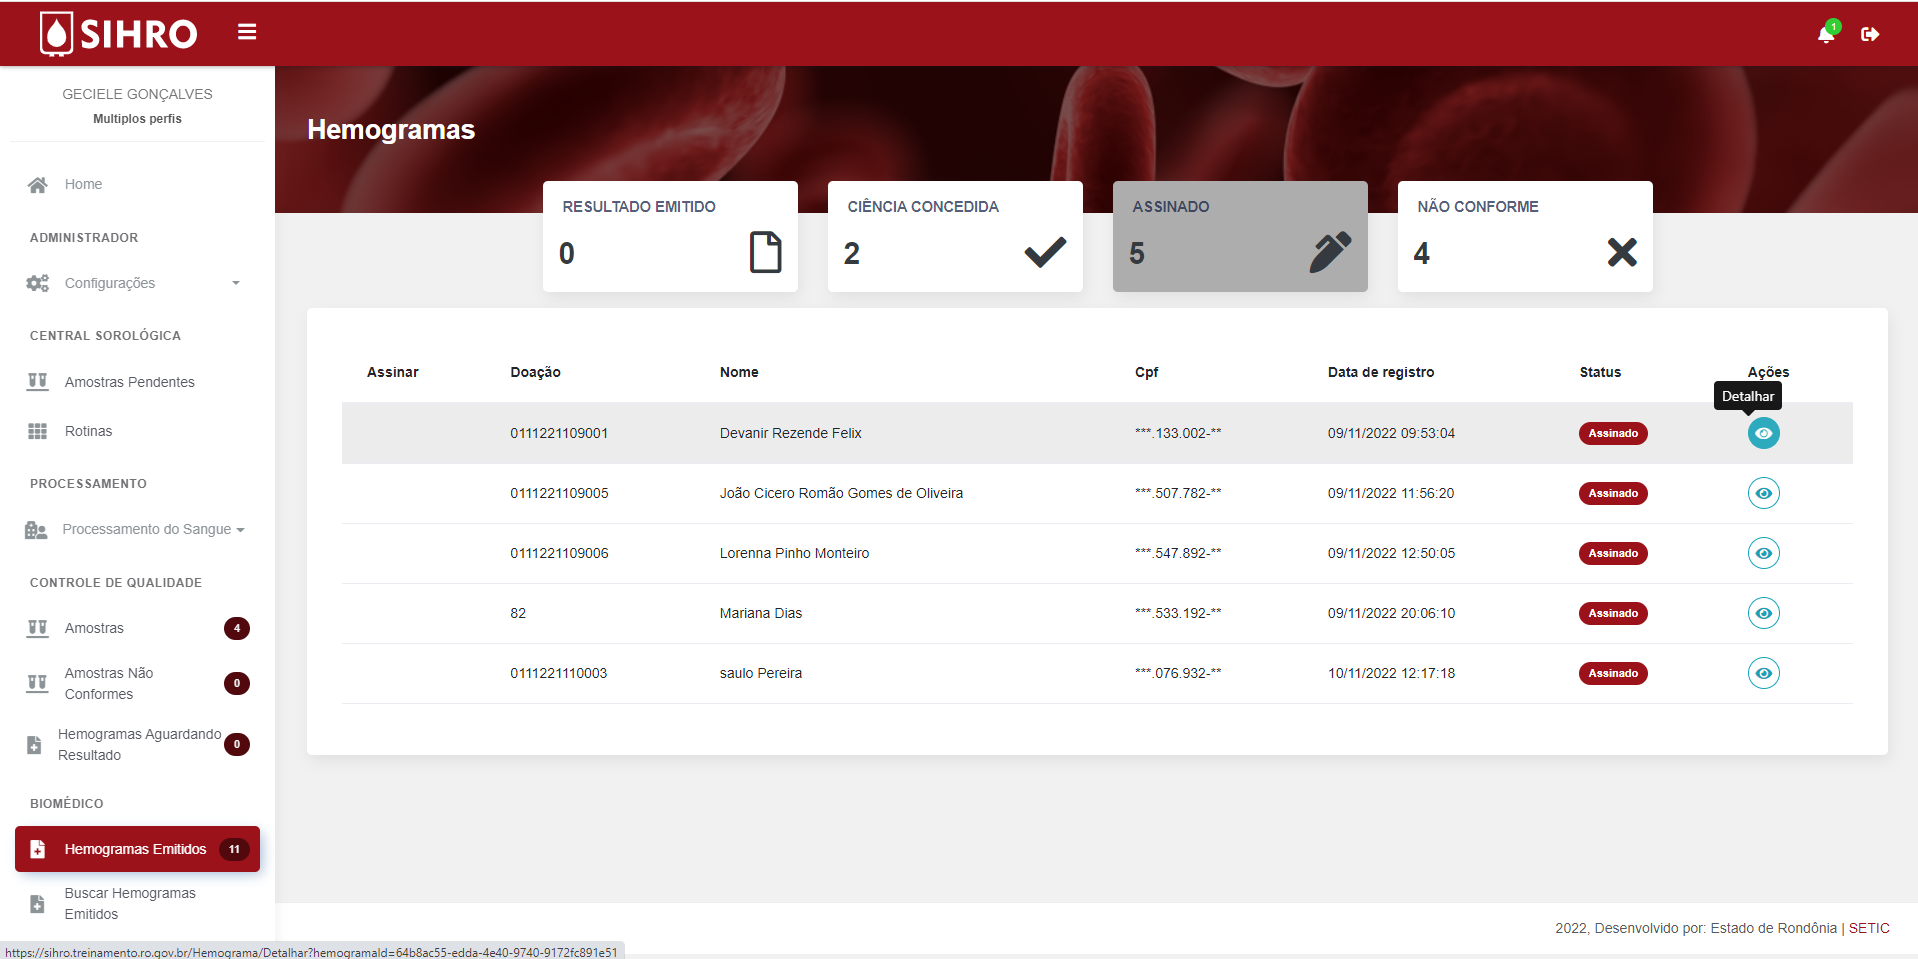The height and width of the screenshot is (959, 1918).
Task: Go to Home in the sidebar
Action: pos(83,184)
